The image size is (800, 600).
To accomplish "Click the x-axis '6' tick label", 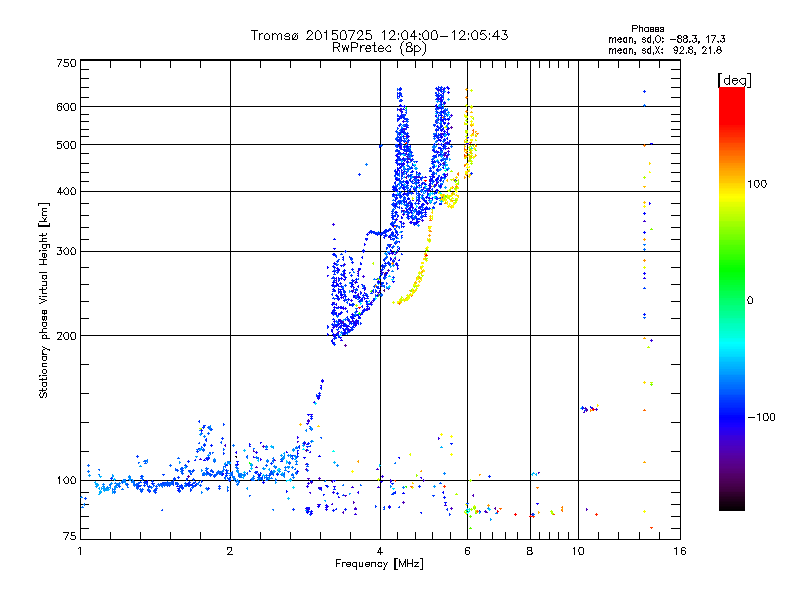I will pyautogui.click(x=467, y=551).
